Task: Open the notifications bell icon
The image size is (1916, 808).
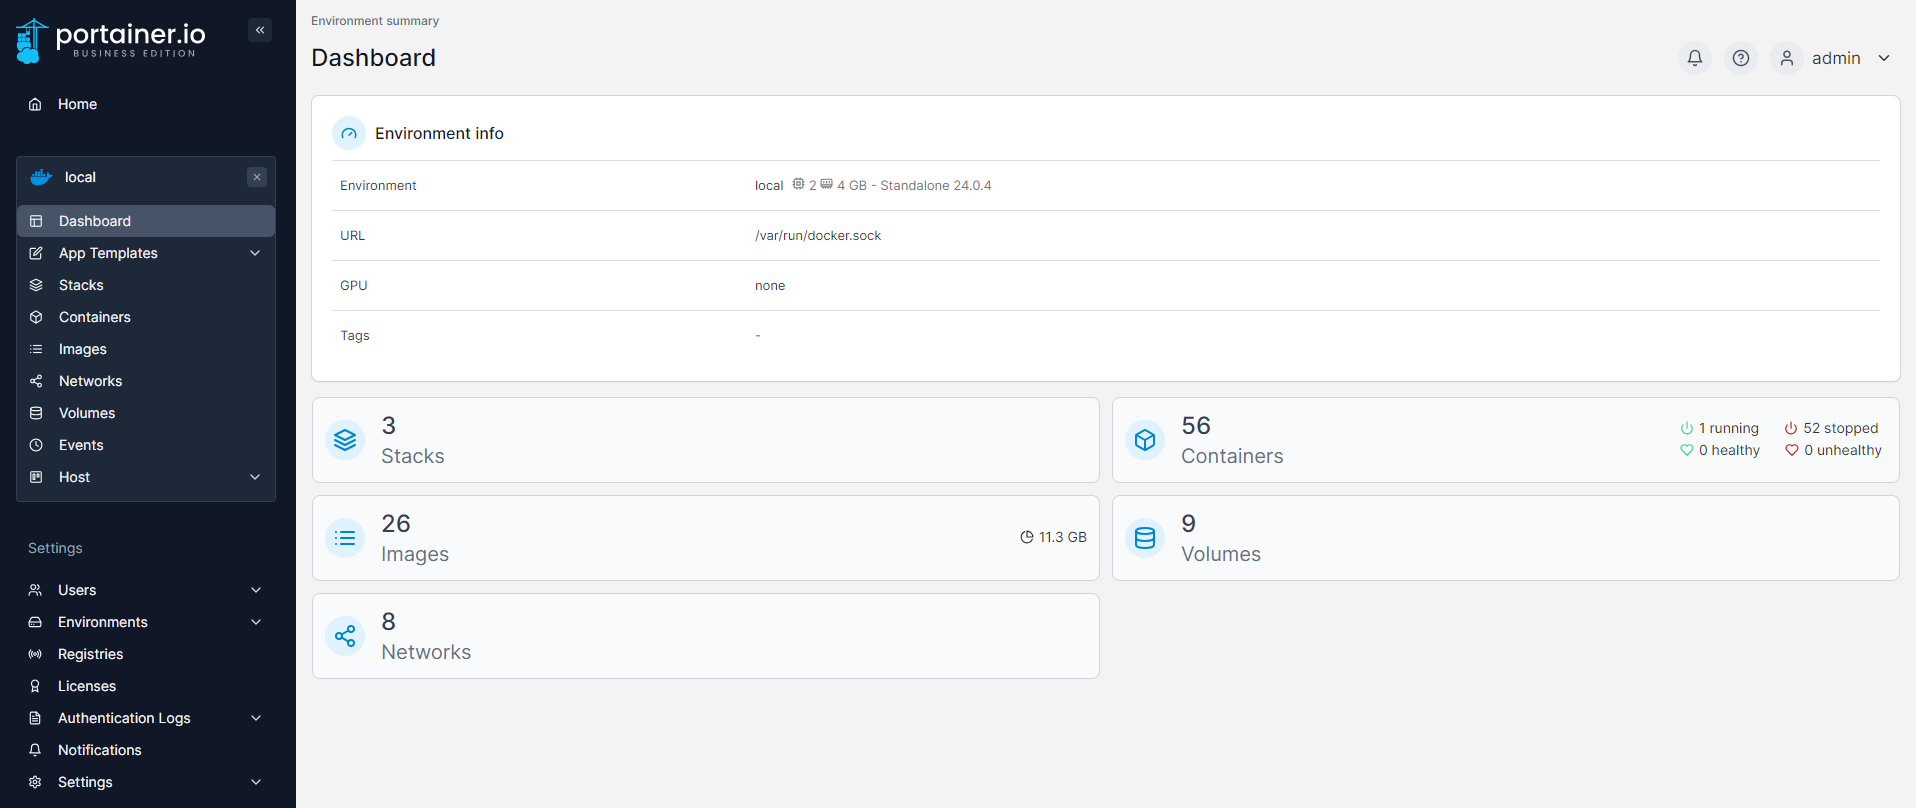Action: pyautogui.click(x=1695, y=58)
